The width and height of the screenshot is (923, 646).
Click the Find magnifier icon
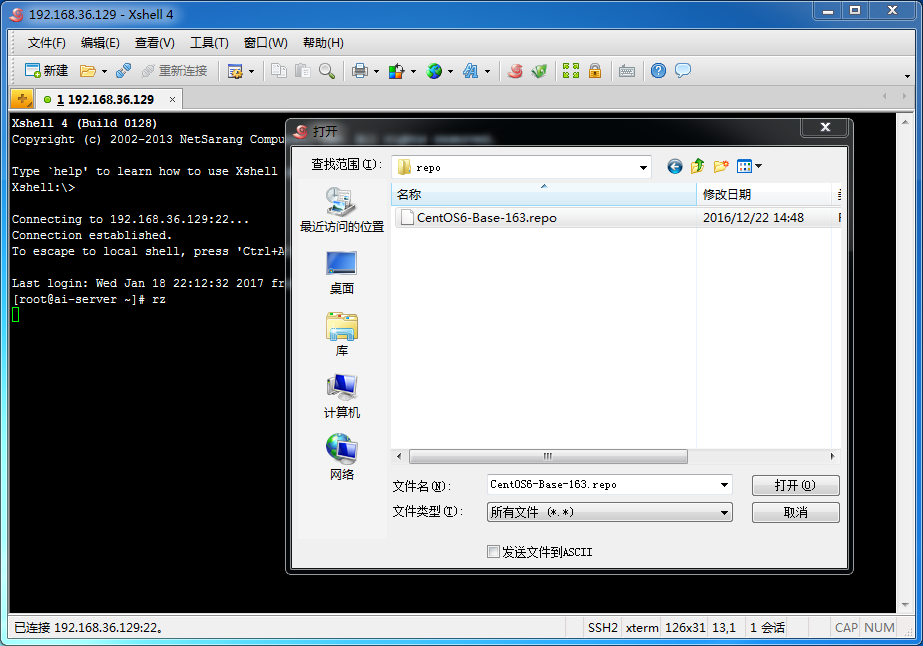[327, 71]
